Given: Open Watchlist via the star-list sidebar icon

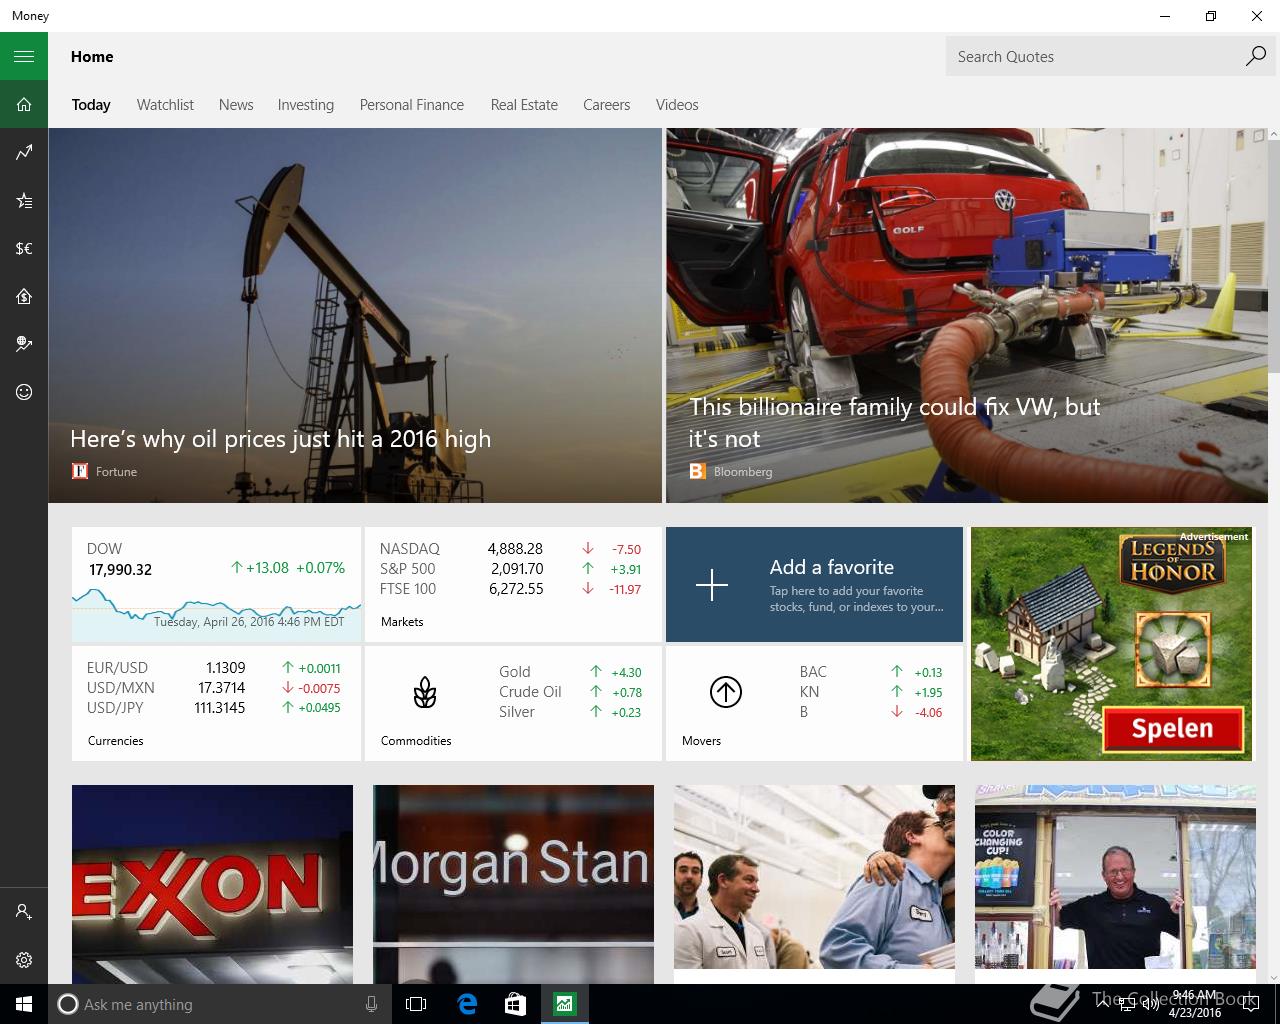Looking at the screenshot, I should click(24, 200).
